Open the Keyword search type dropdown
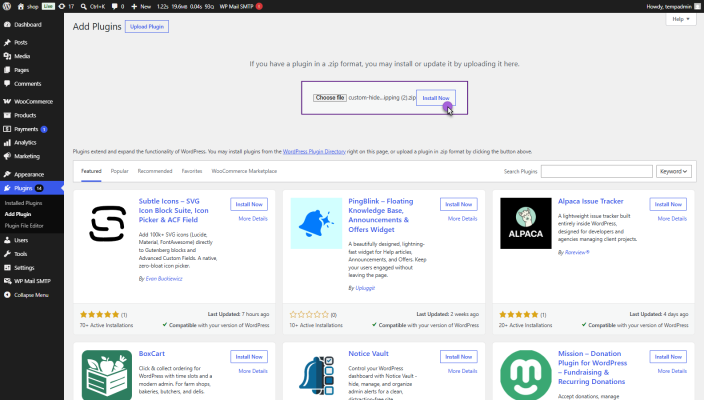The height and width of the screenshot is (400, 704). point(674,171)
